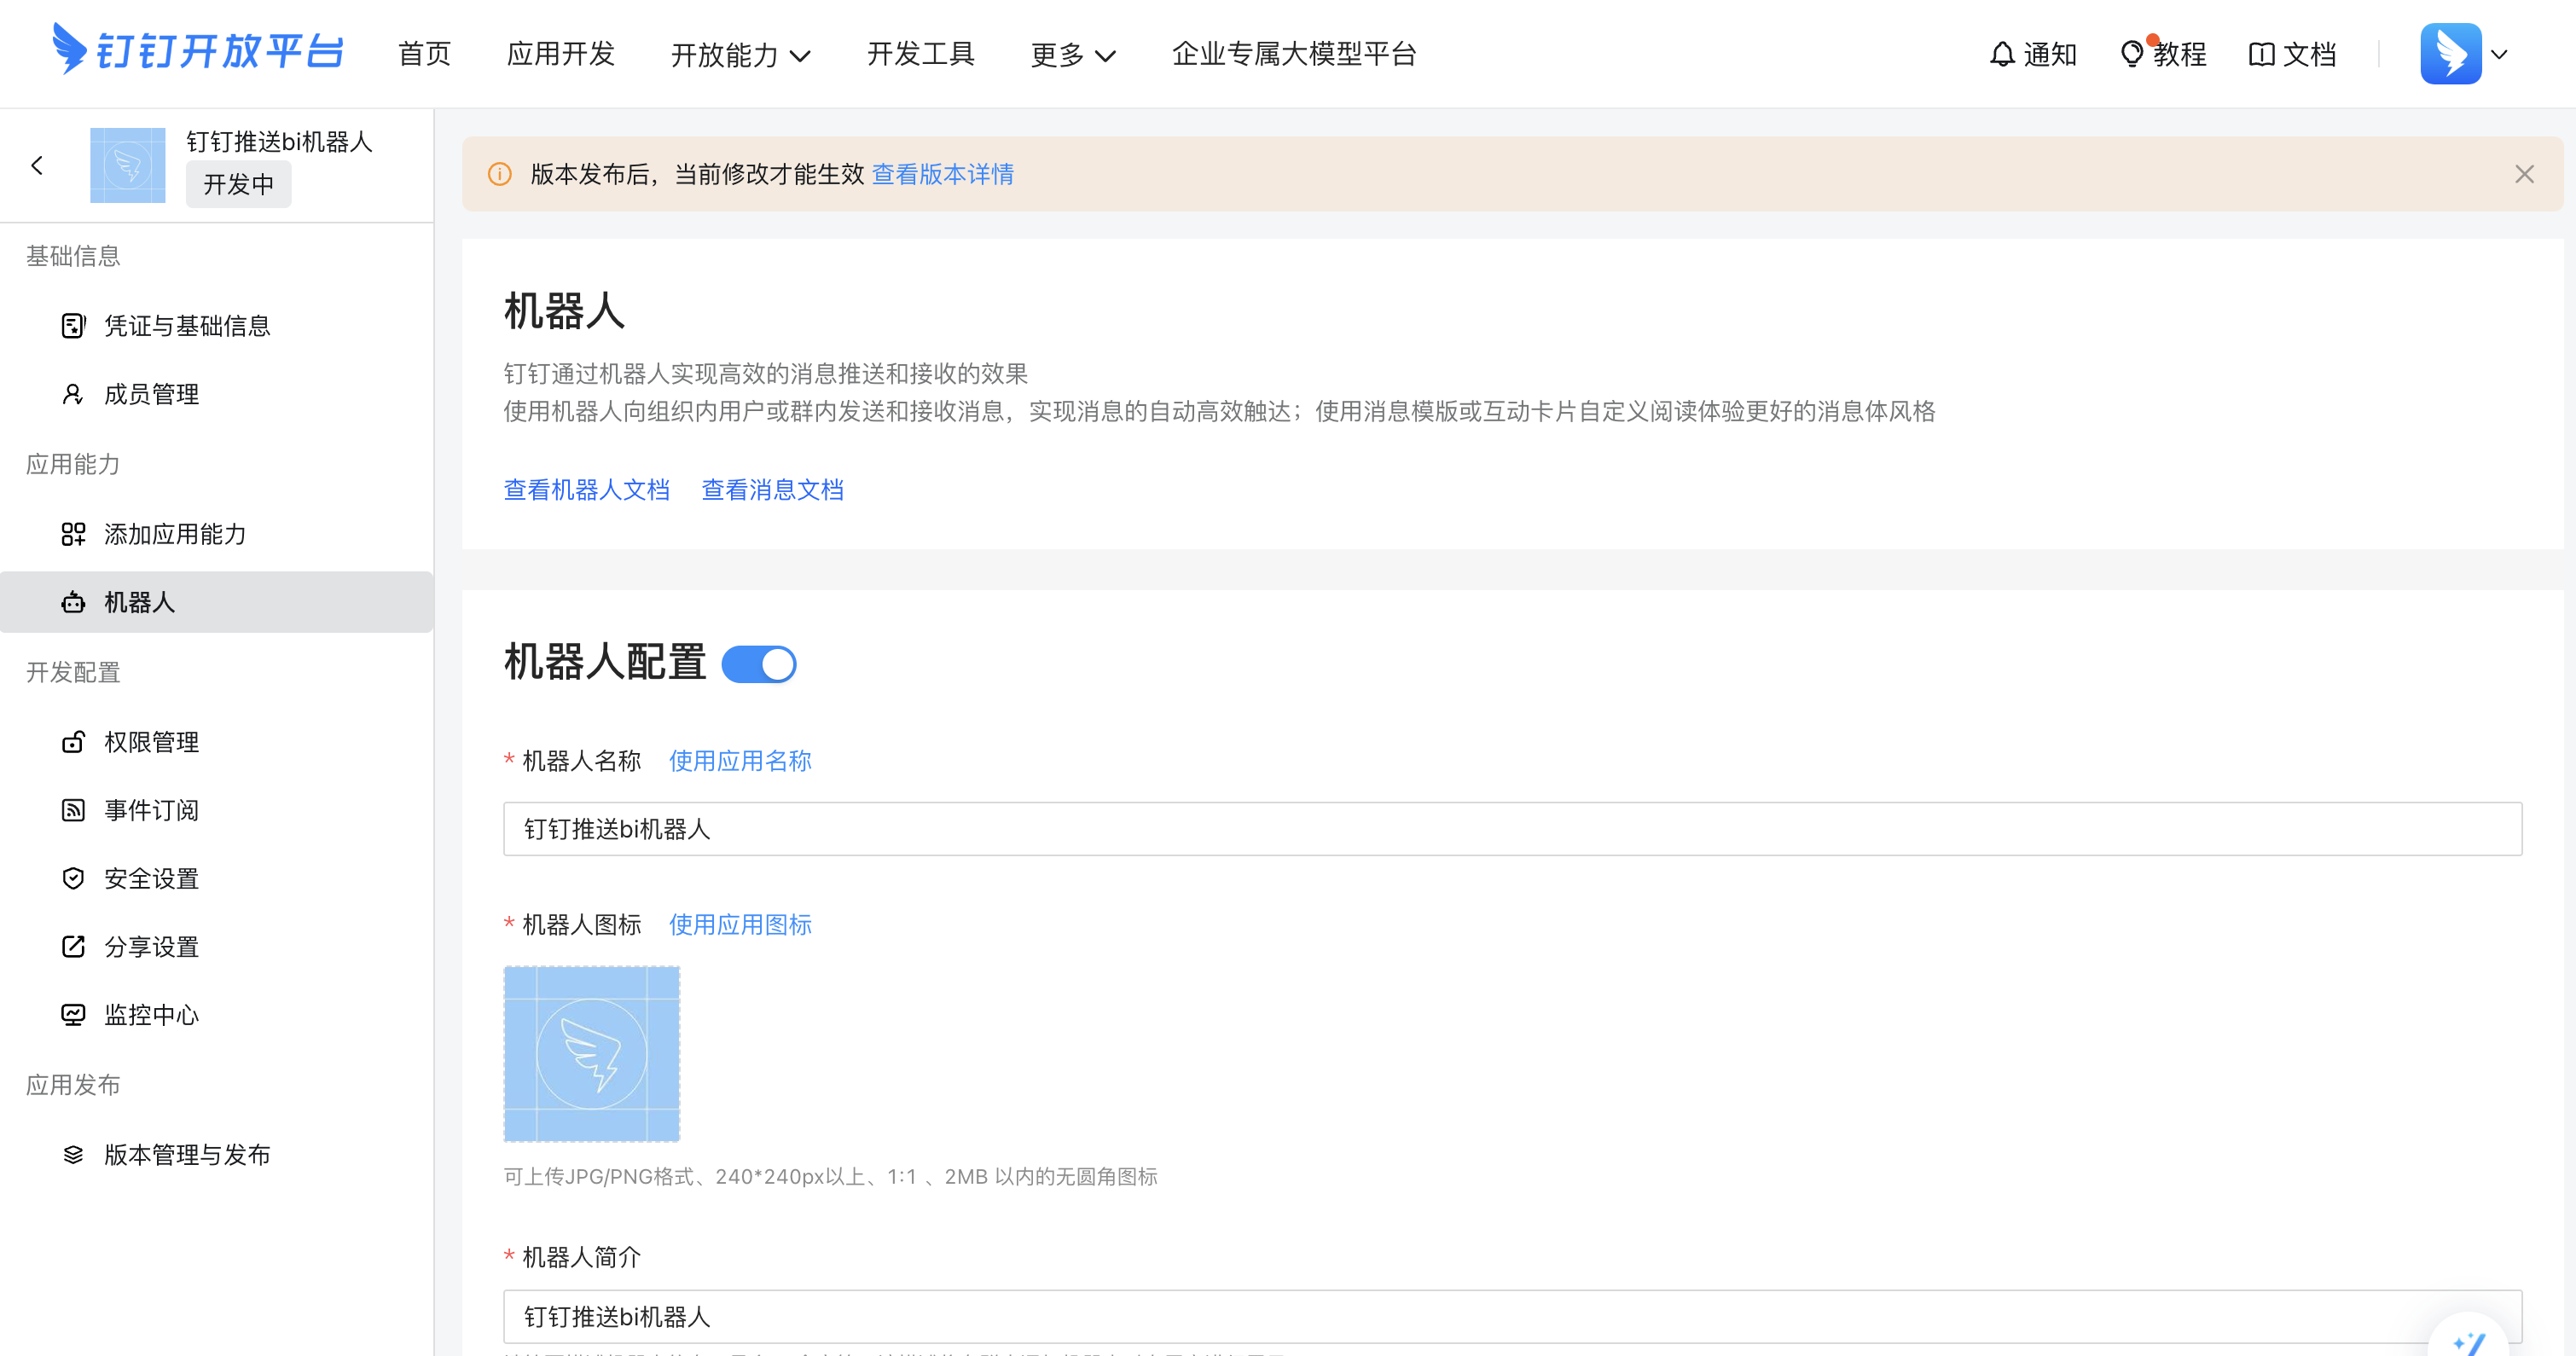
Task: Click the 使用应用名称 link
Action: 740,761
